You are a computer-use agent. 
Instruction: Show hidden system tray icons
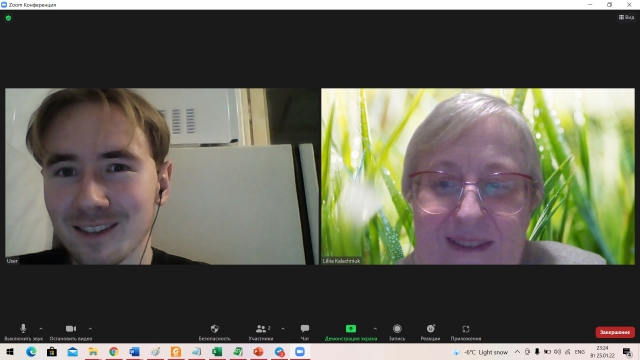(517, 352)
